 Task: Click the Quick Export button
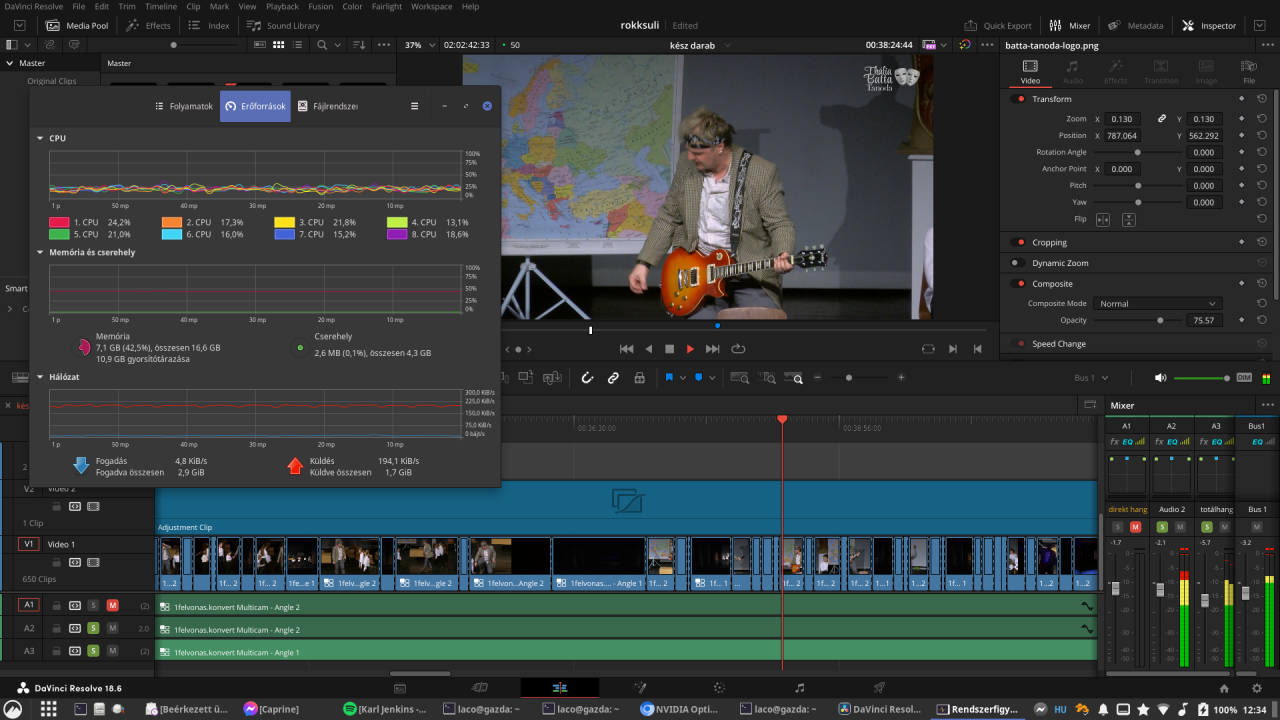[x=997, y=25]
